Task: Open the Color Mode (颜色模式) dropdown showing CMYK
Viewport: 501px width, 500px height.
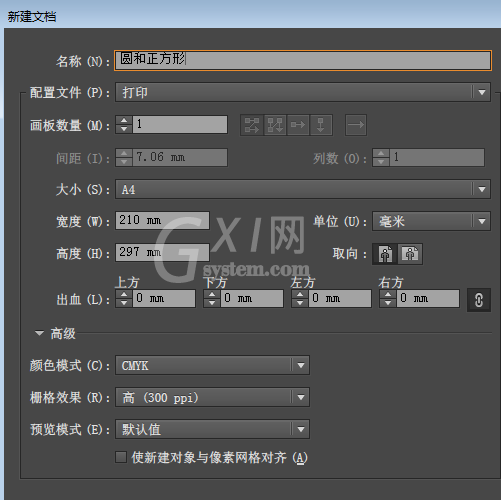Action: [212, 365]
